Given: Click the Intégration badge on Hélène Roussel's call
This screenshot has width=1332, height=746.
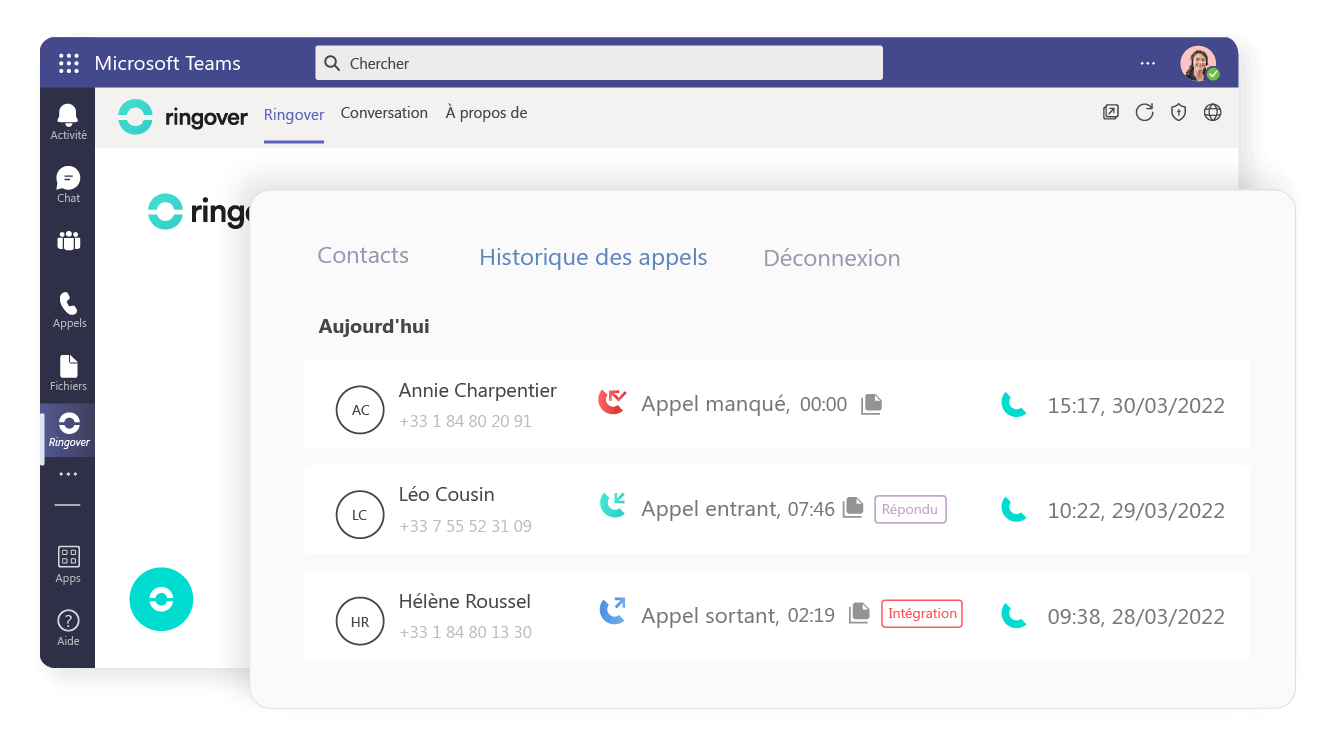Looking at the screenshot, I should pos(921,613).
